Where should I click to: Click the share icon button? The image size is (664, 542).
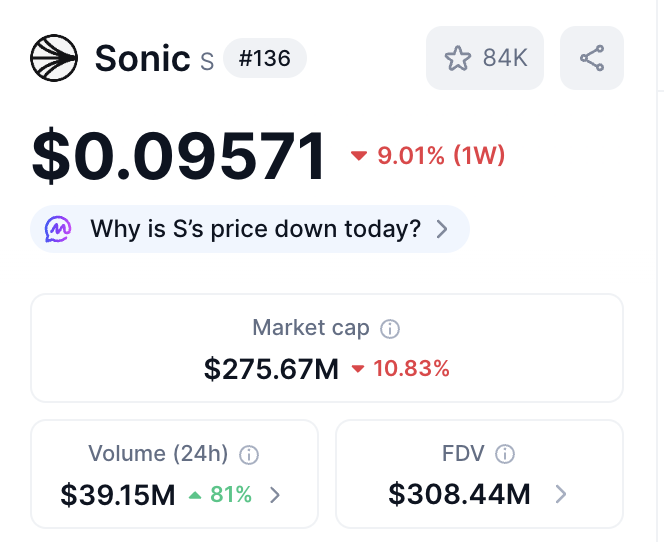click(592, 58)
